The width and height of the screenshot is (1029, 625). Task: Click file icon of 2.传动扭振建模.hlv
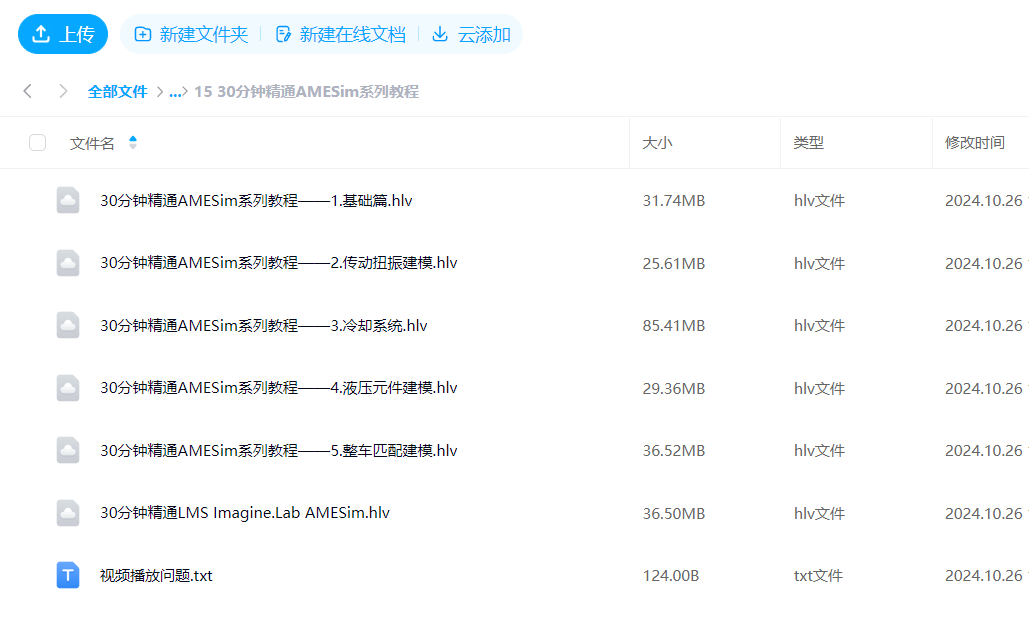click(x=68, y=263)
